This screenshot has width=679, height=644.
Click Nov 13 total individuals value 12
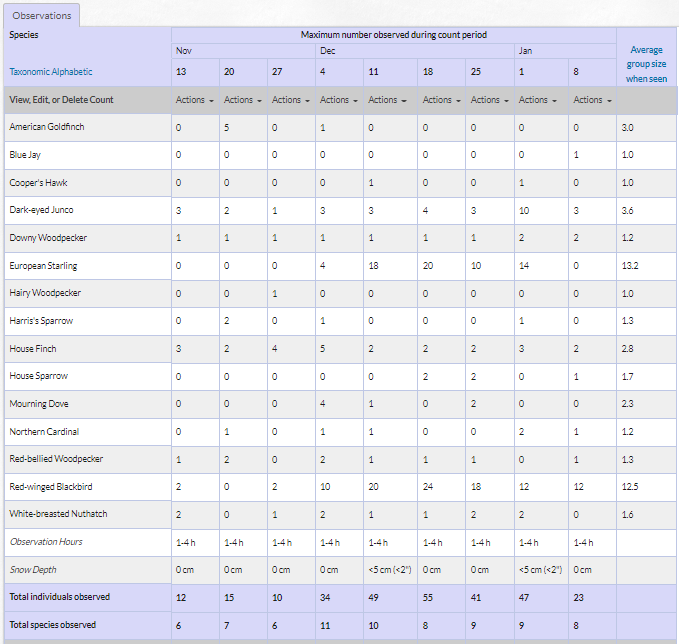(x=181, y=598)
